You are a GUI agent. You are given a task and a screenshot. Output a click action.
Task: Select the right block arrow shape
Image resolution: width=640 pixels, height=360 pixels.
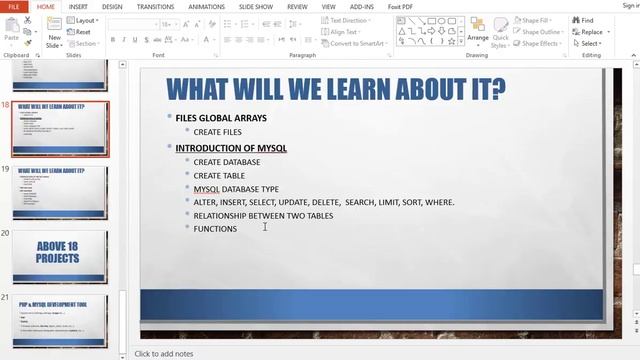coord(431,31)
